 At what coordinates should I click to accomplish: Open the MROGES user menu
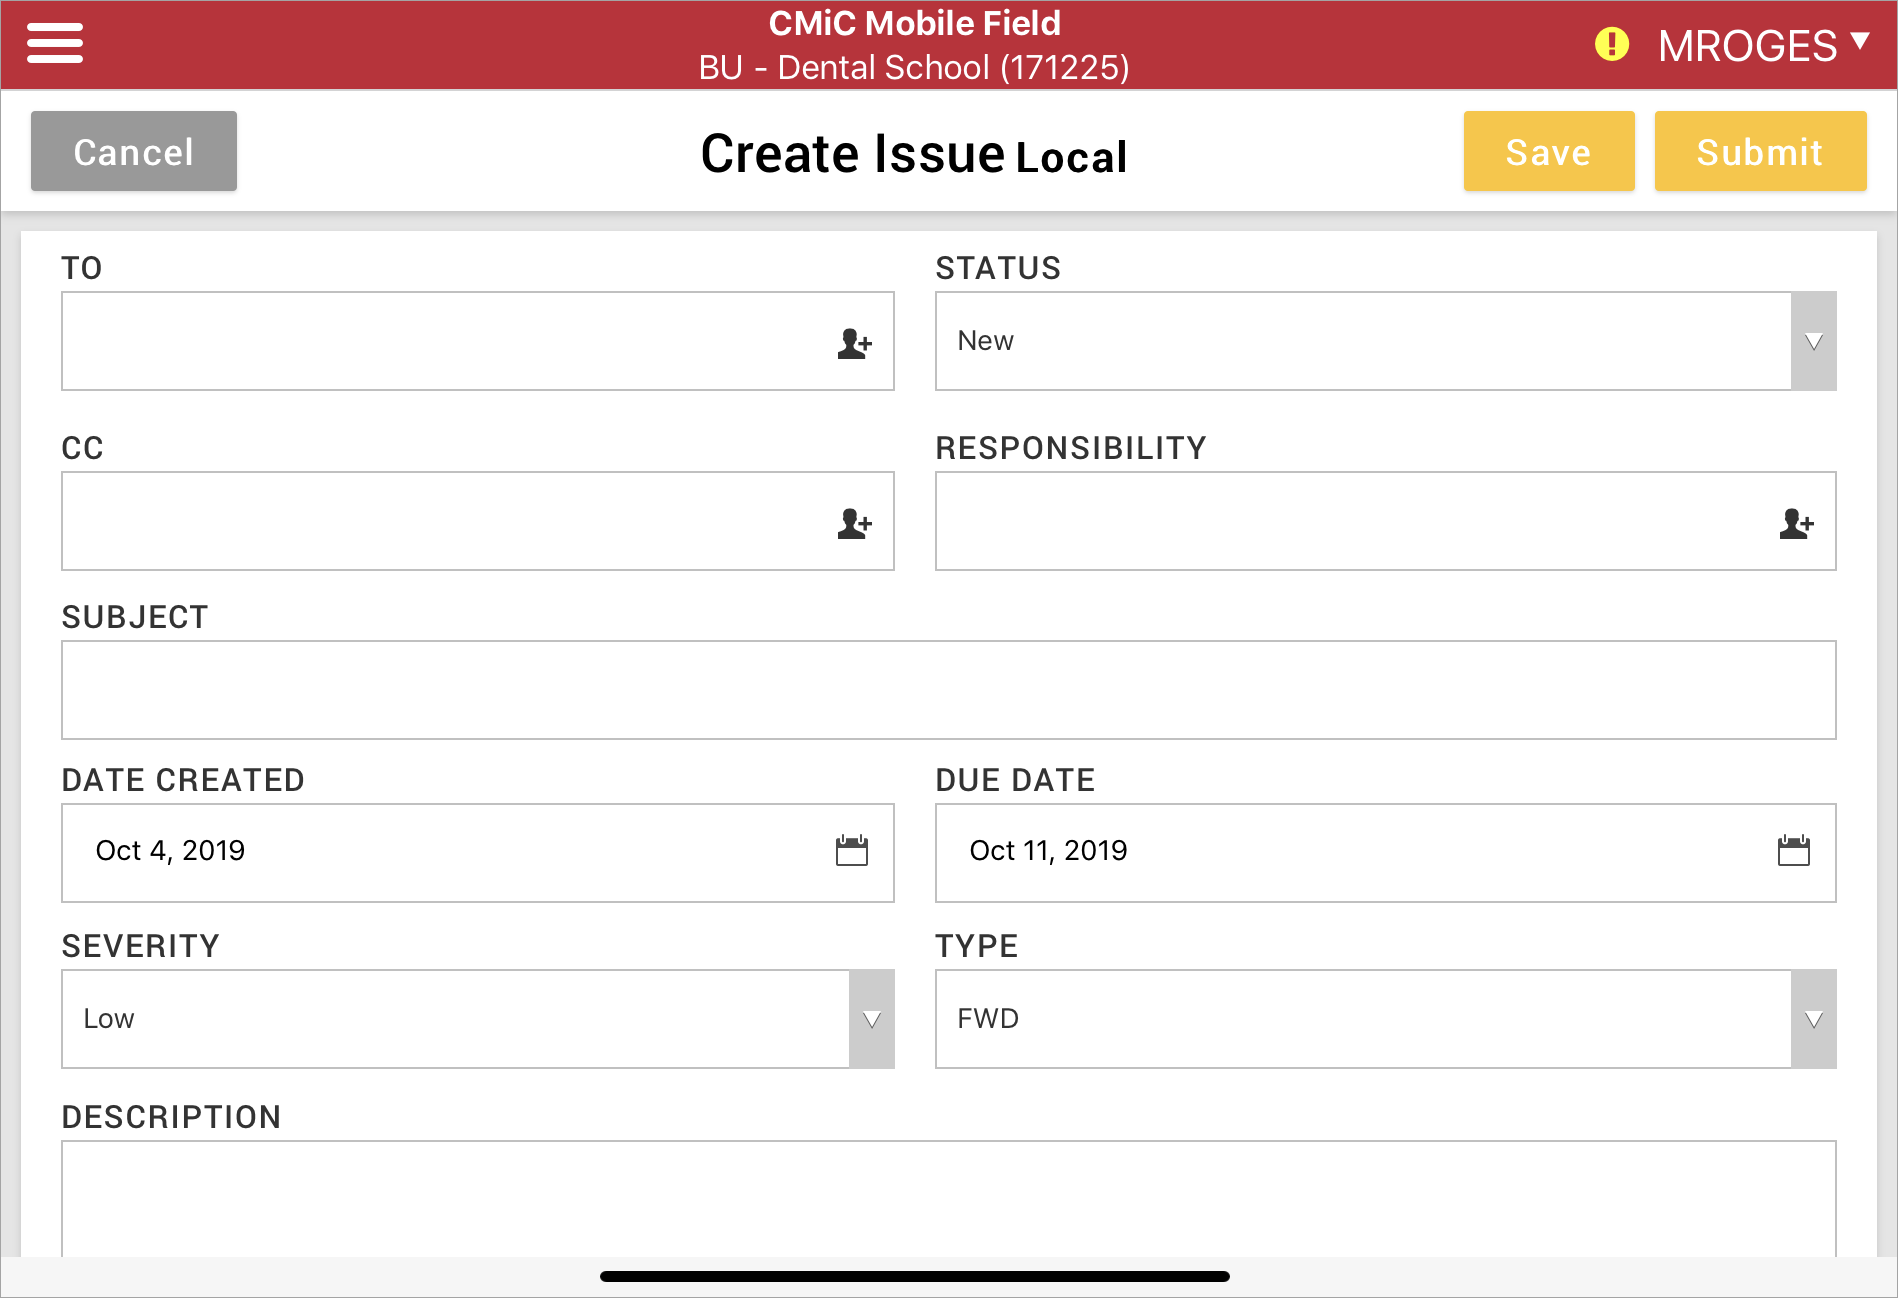1762,46
